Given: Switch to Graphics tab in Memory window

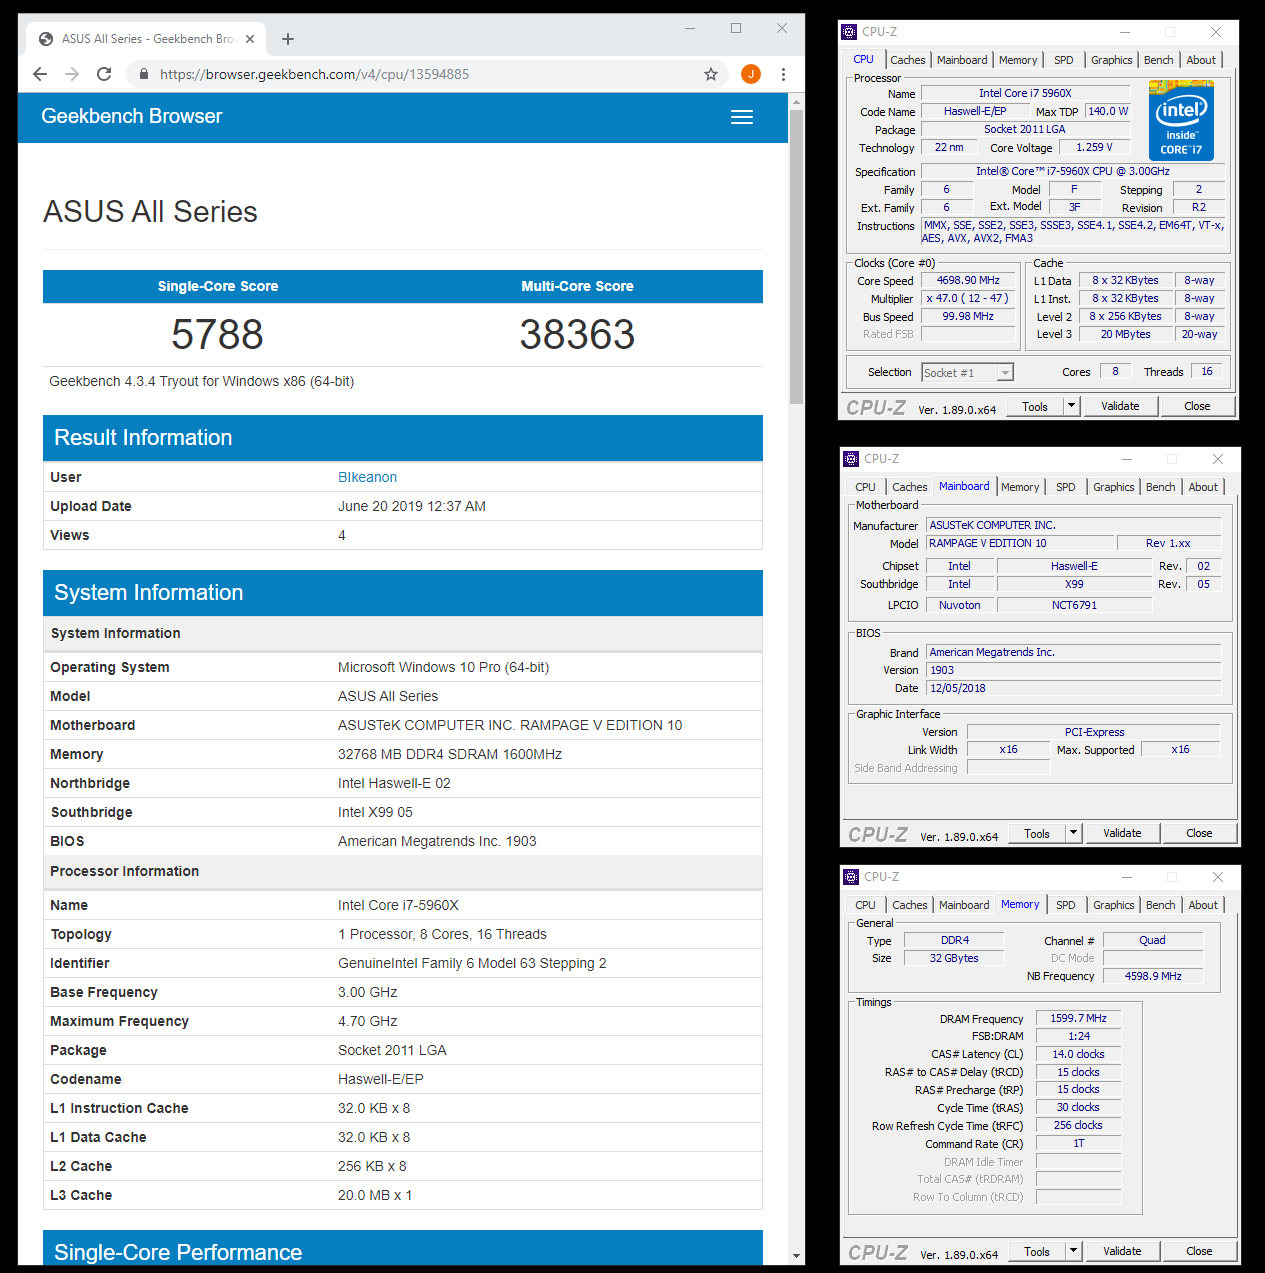Looking at the screenshot, I should tap(1114, 905).
